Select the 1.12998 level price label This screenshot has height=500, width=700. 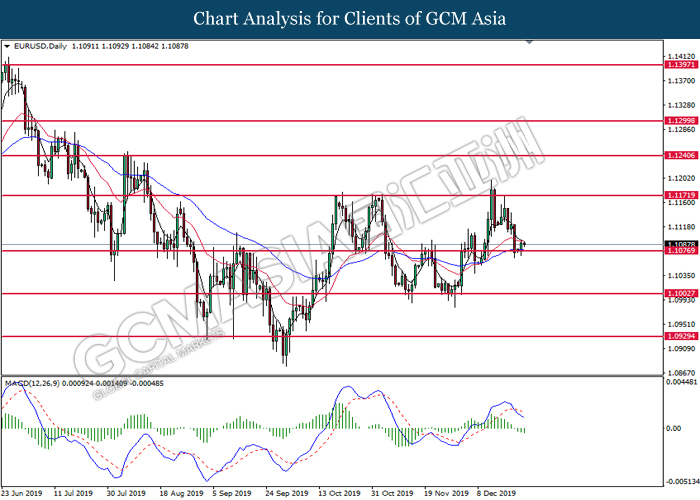(x=681, y=121)
